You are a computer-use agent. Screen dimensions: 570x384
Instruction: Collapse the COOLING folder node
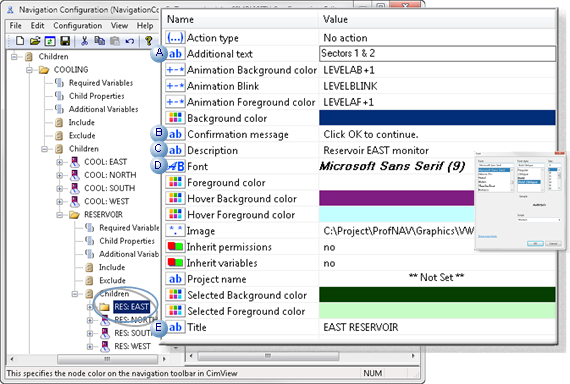[x=29, y=70]
